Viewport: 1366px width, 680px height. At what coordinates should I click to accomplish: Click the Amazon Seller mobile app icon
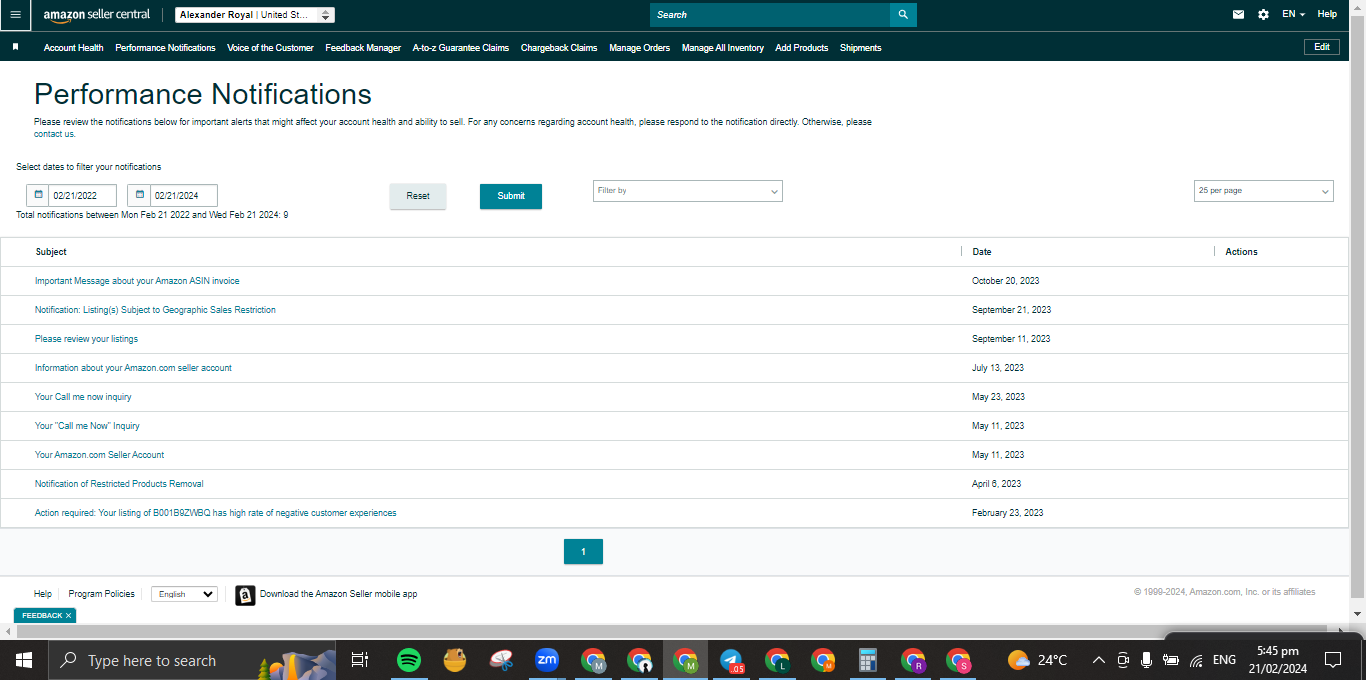click(245, 595)
